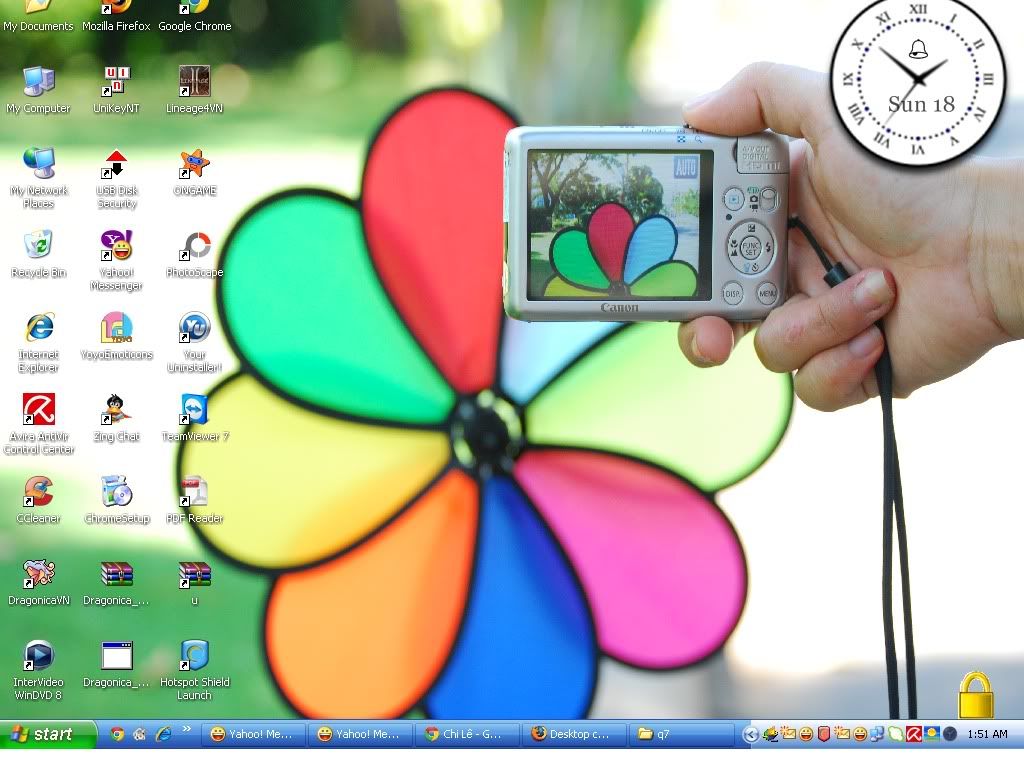The height and width of the screenshot is (768, 1024).
Task: Expand the quick launch overflow chevron
Action: [186, 730]
